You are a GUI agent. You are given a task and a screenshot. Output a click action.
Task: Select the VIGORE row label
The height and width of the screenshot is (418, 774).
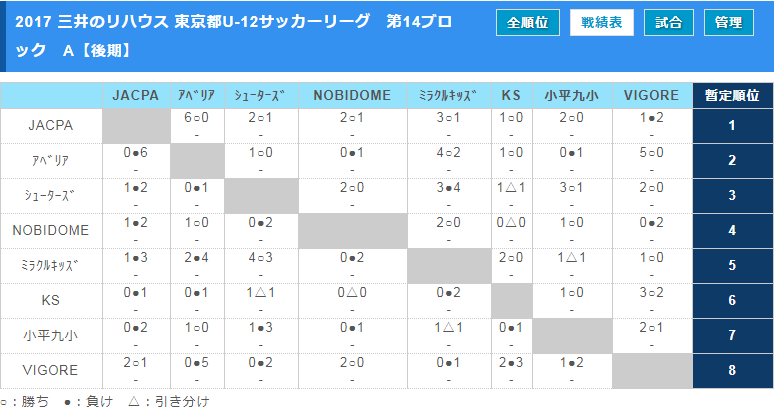(x=51, y=370)
